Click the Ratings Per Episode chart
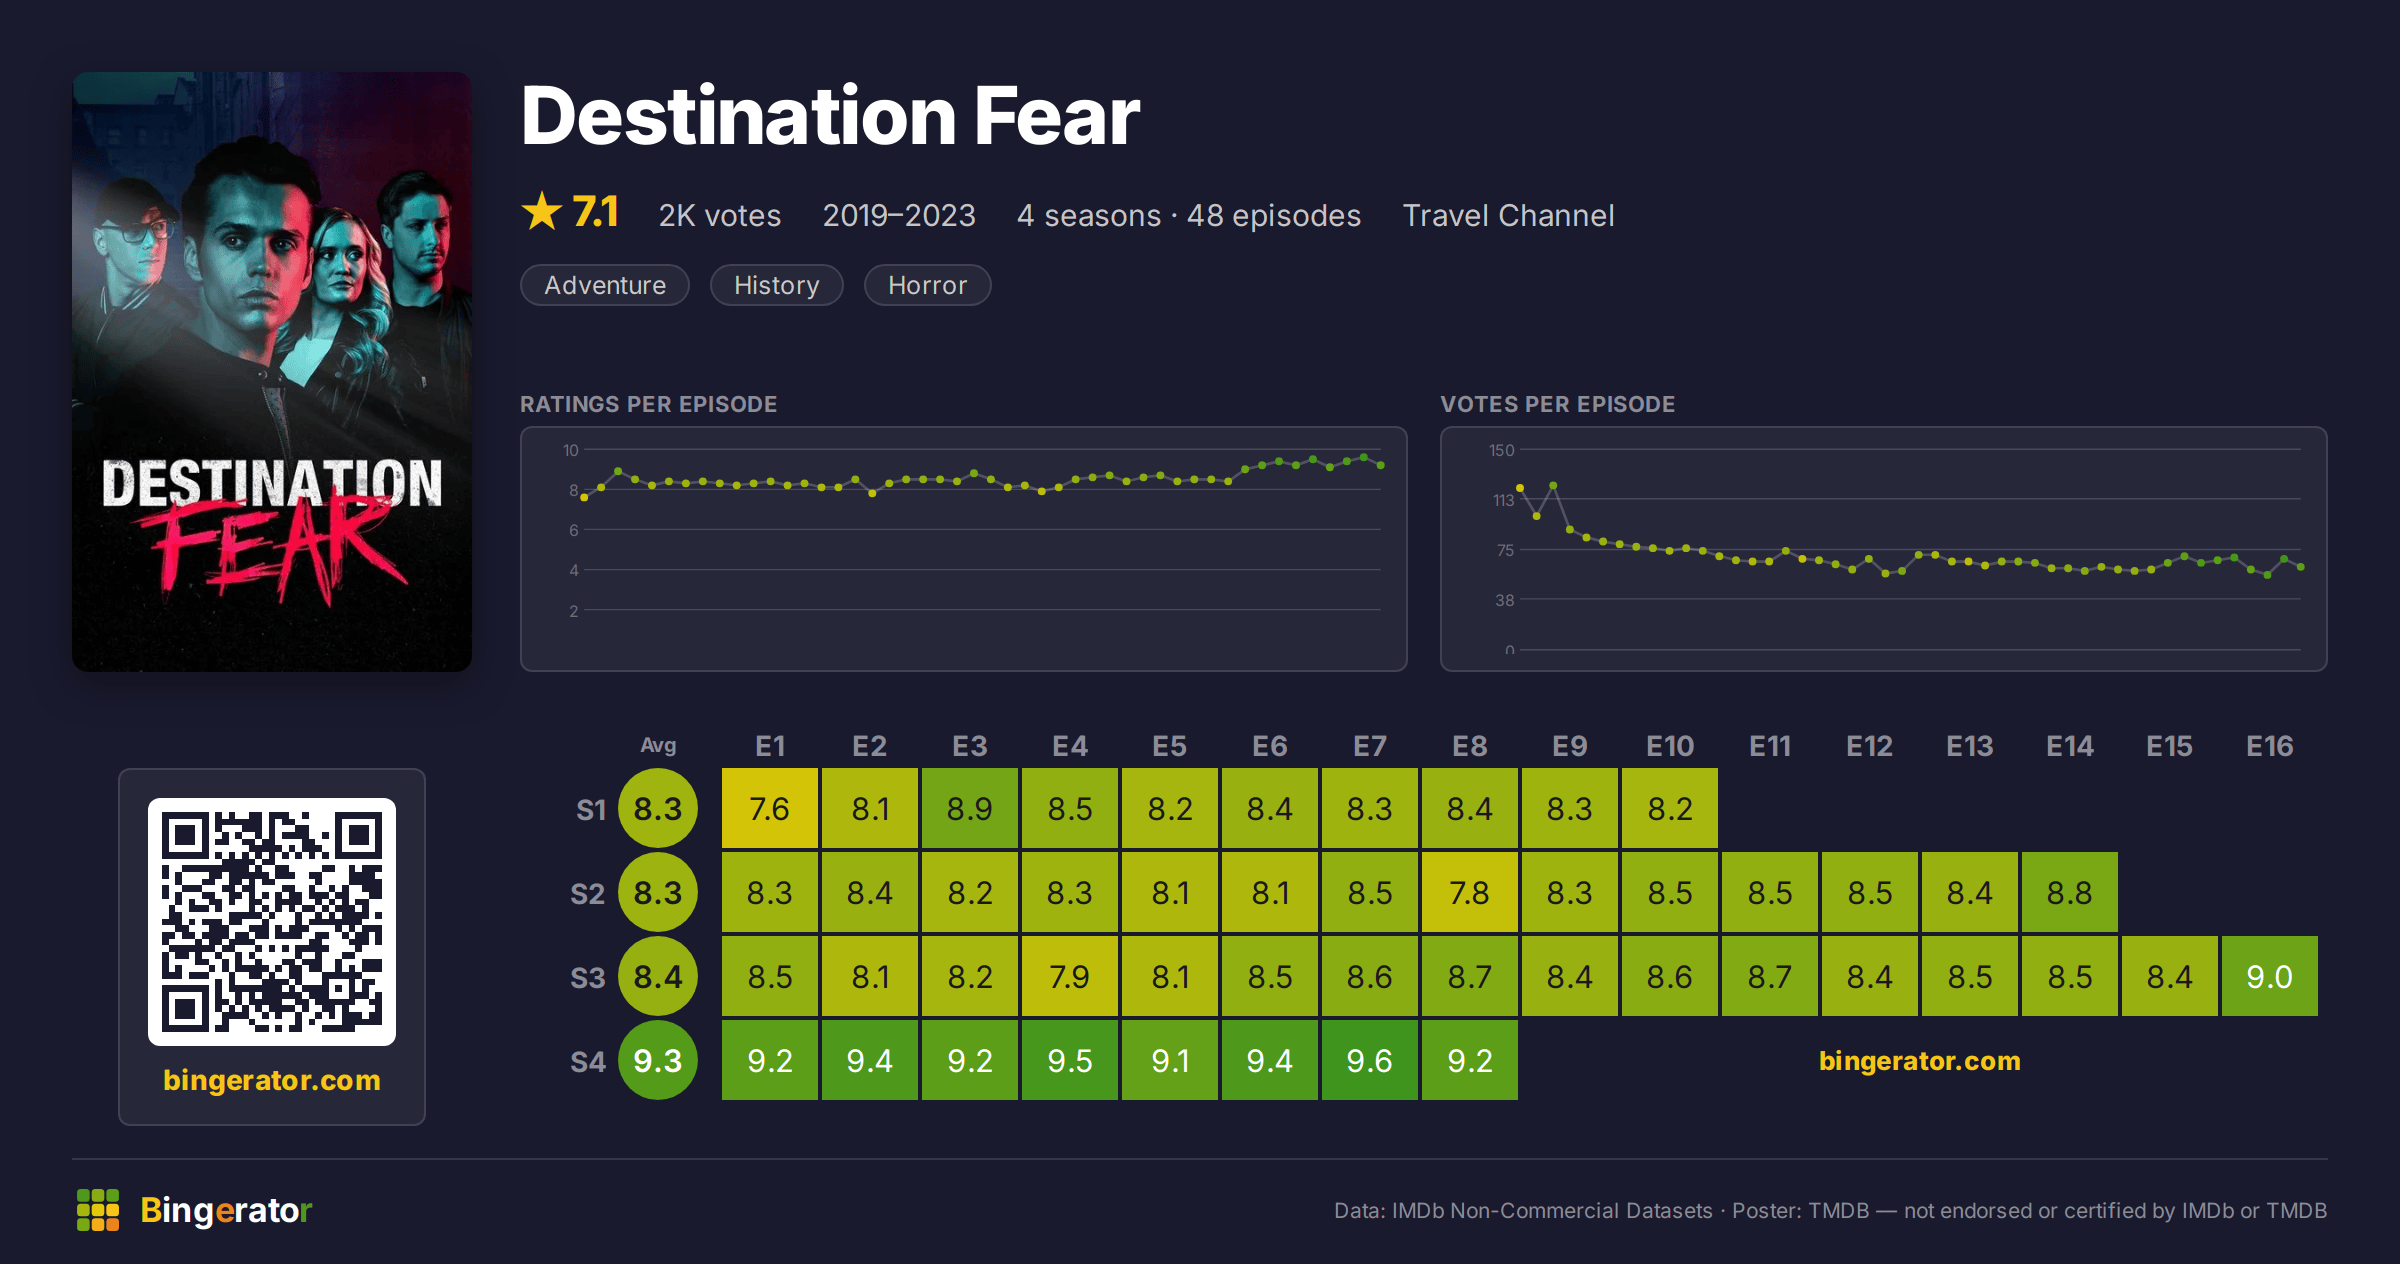 pos(964,549)
